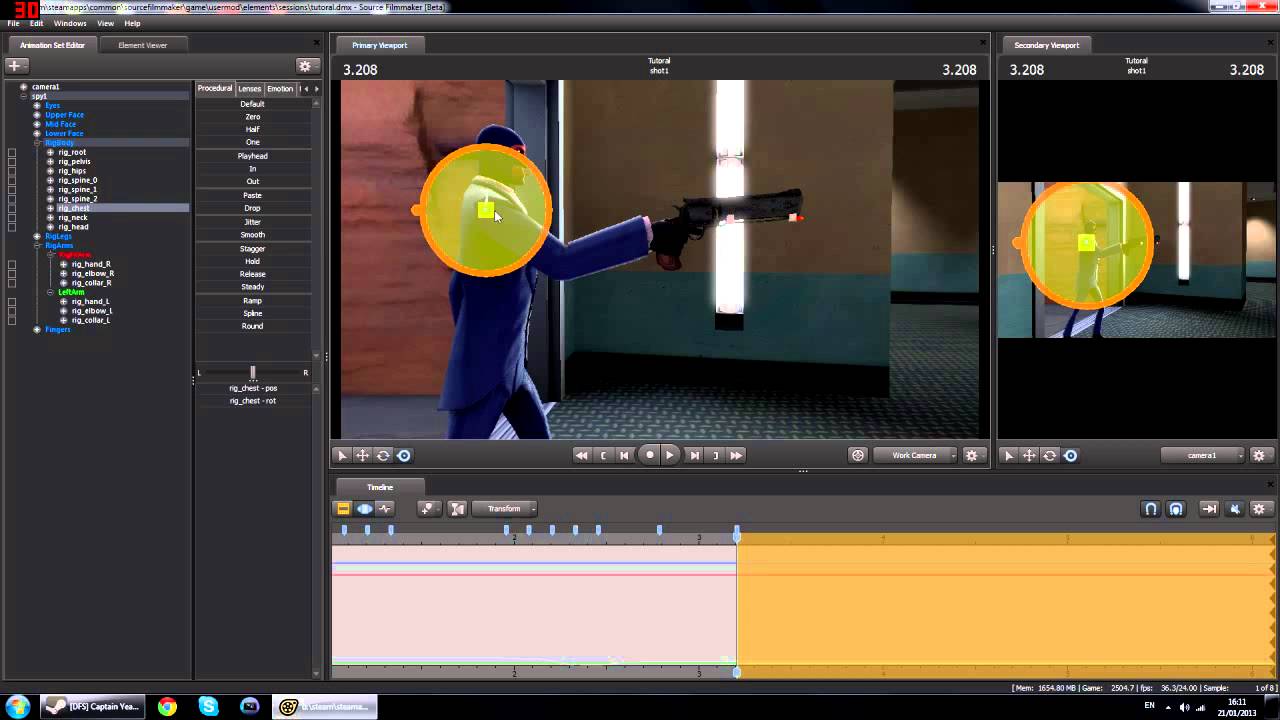The image size is (1280, 720).
Task: Switch to the Motion Editor mode
Action: tap(364, 509)
